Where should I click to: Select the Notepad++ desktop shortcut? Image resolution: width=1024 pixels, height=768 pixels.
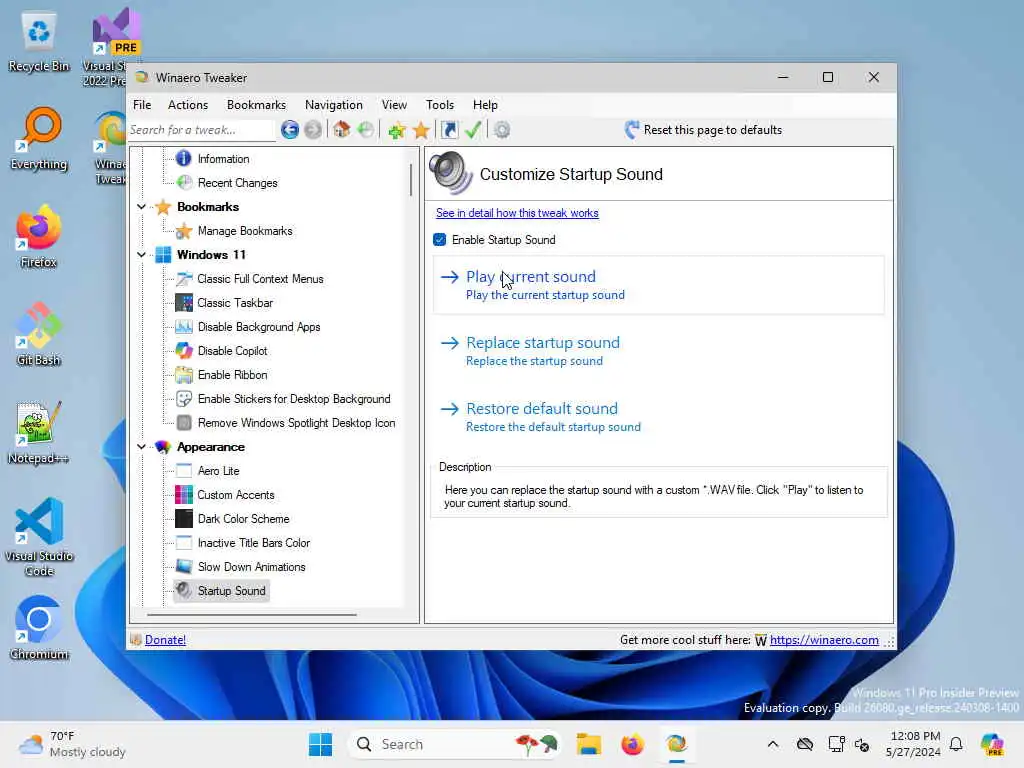click(39, 432)
